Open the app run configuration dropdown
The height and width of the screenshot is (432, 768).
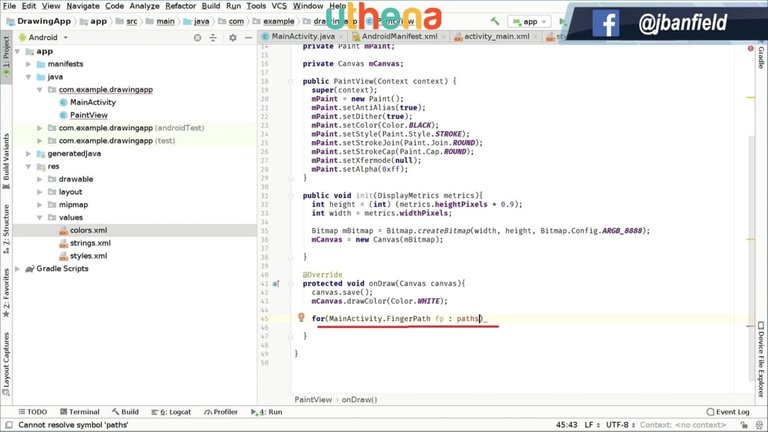(530, 20)
